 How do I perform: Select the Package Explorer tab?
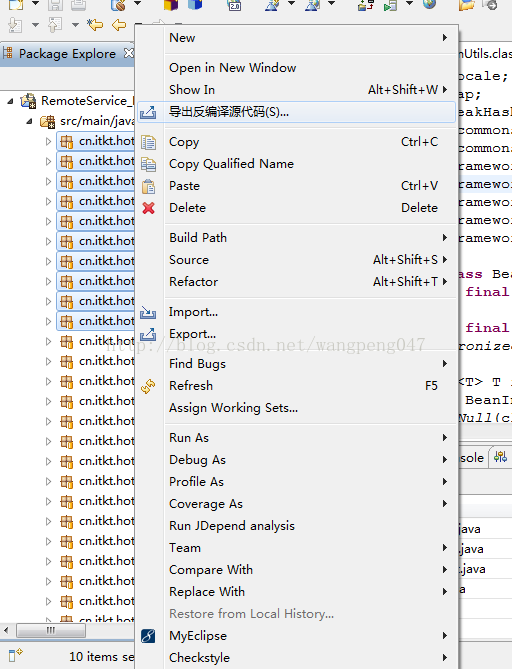pos(67,54)
